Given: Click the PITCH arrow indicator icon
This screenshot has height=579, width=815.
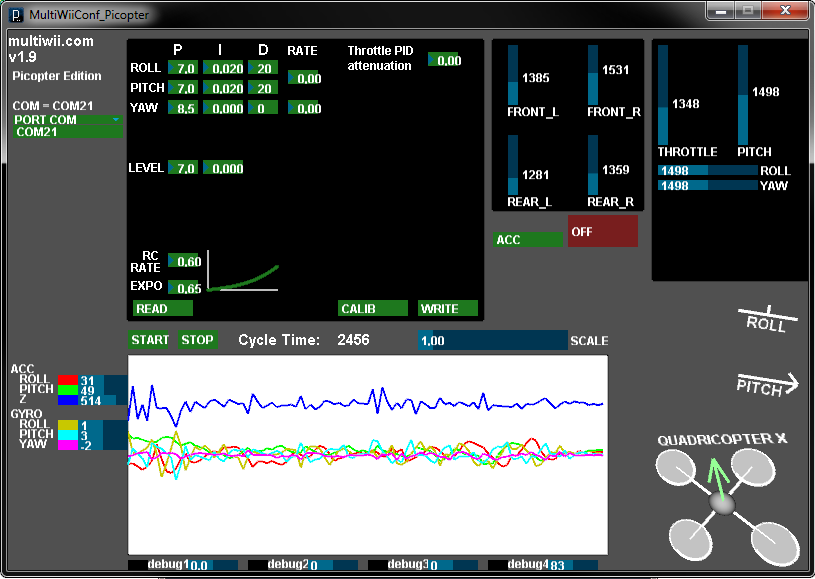Looking at the screenshot, I should (768, 386).
